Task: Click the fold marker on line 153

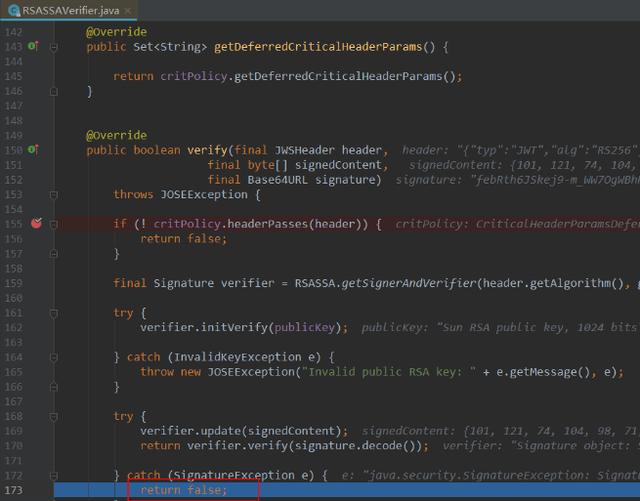Action: tap(55, 195)
